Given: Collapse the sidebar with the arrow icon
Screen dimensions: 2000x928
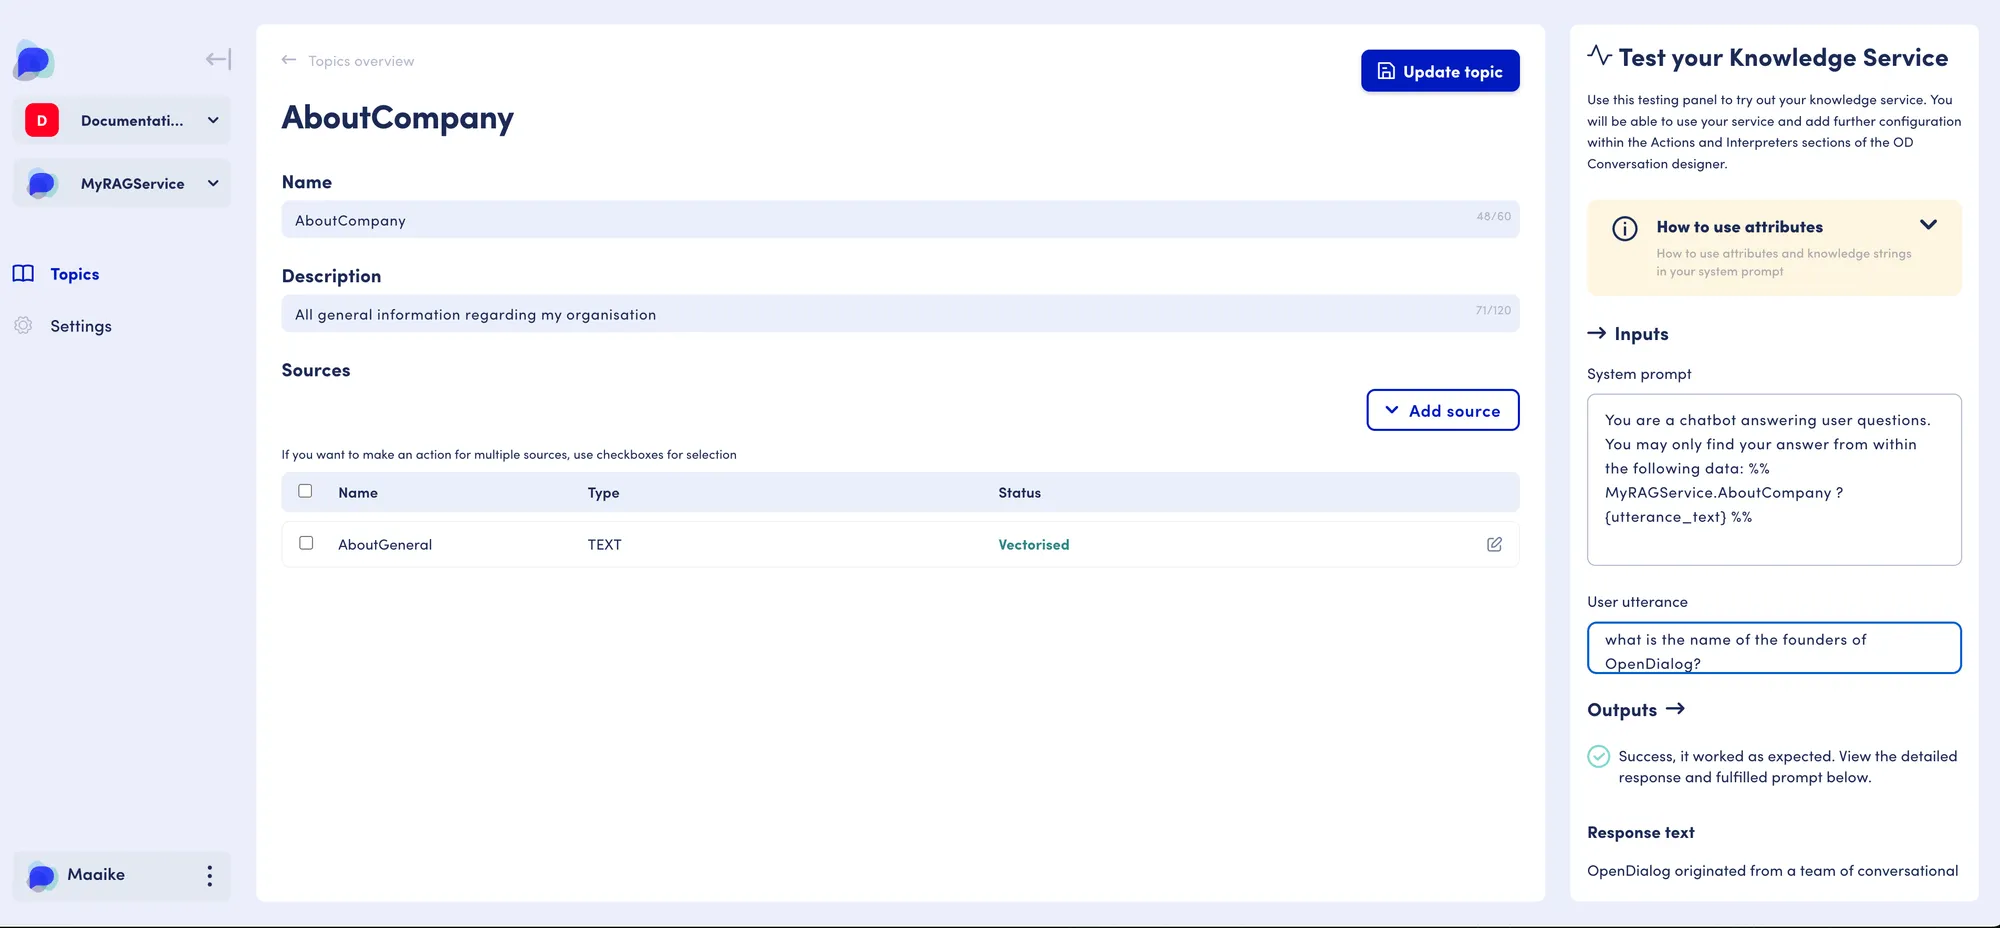Looking at the screenshot, I should coord(218,60).
